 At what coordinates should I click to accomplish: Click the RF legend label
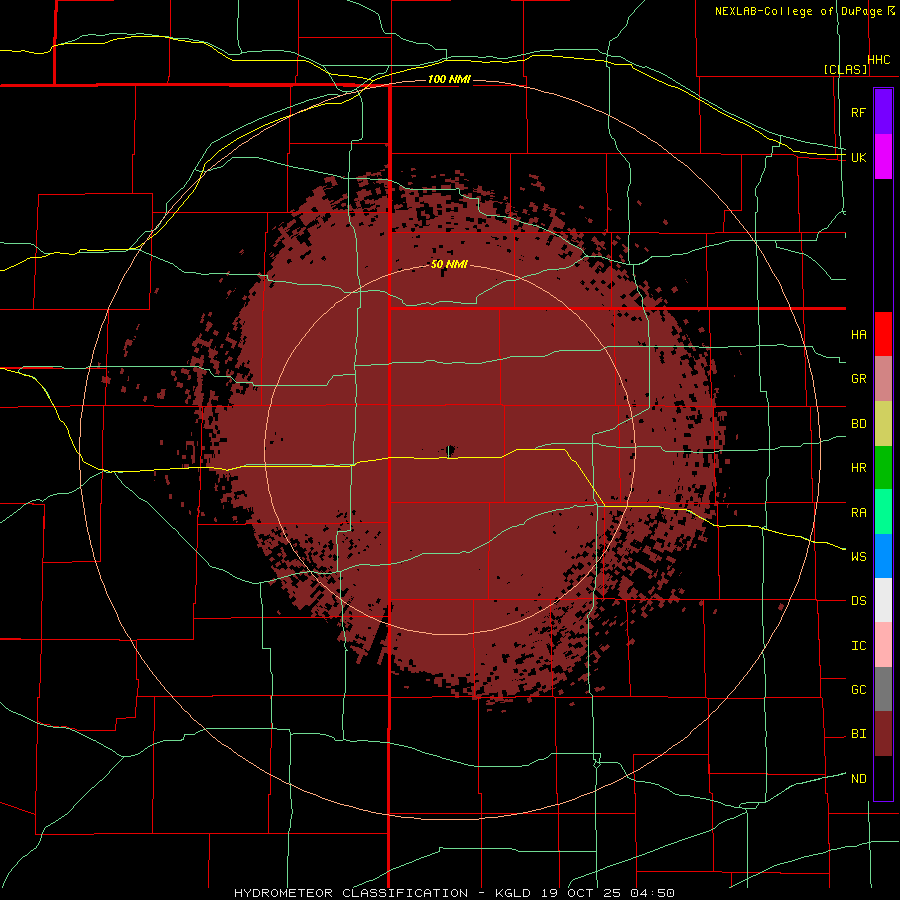tap(858, 112)
